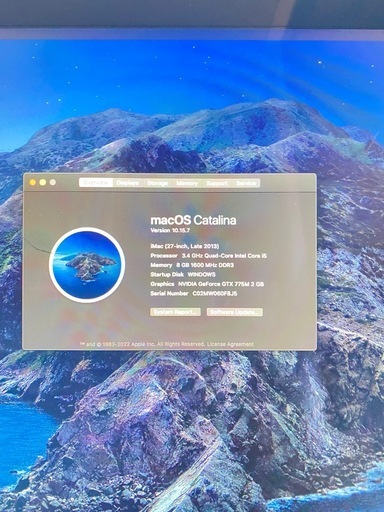Click the System Report button
This screenshot has height=512, width=384.
[175, 312]
